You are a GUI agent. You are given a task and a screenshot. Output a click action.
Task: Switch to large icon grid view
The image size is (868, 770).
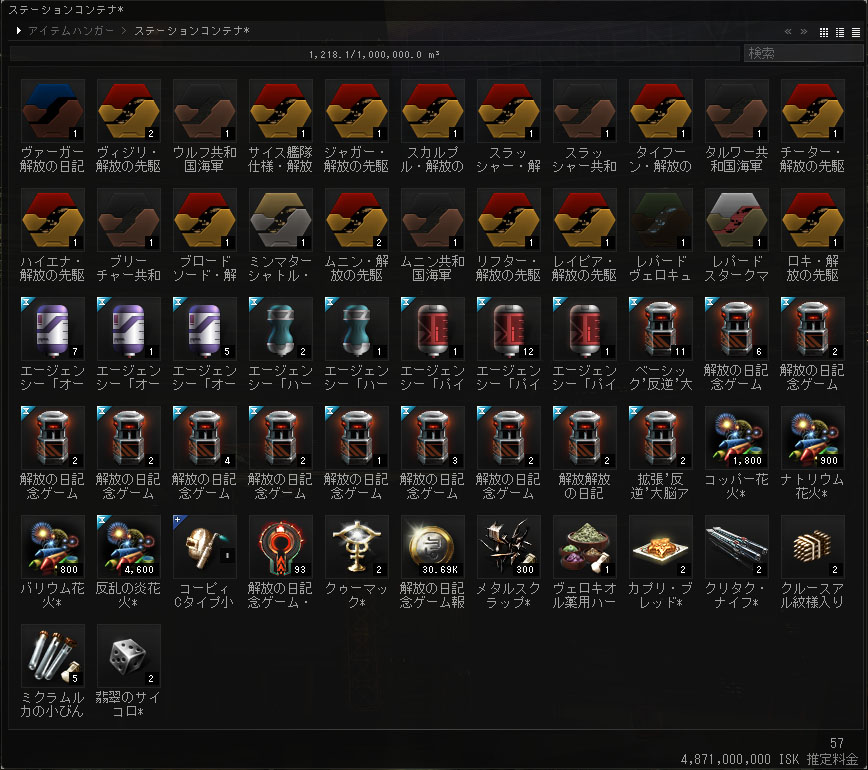[x=824, y=32]
